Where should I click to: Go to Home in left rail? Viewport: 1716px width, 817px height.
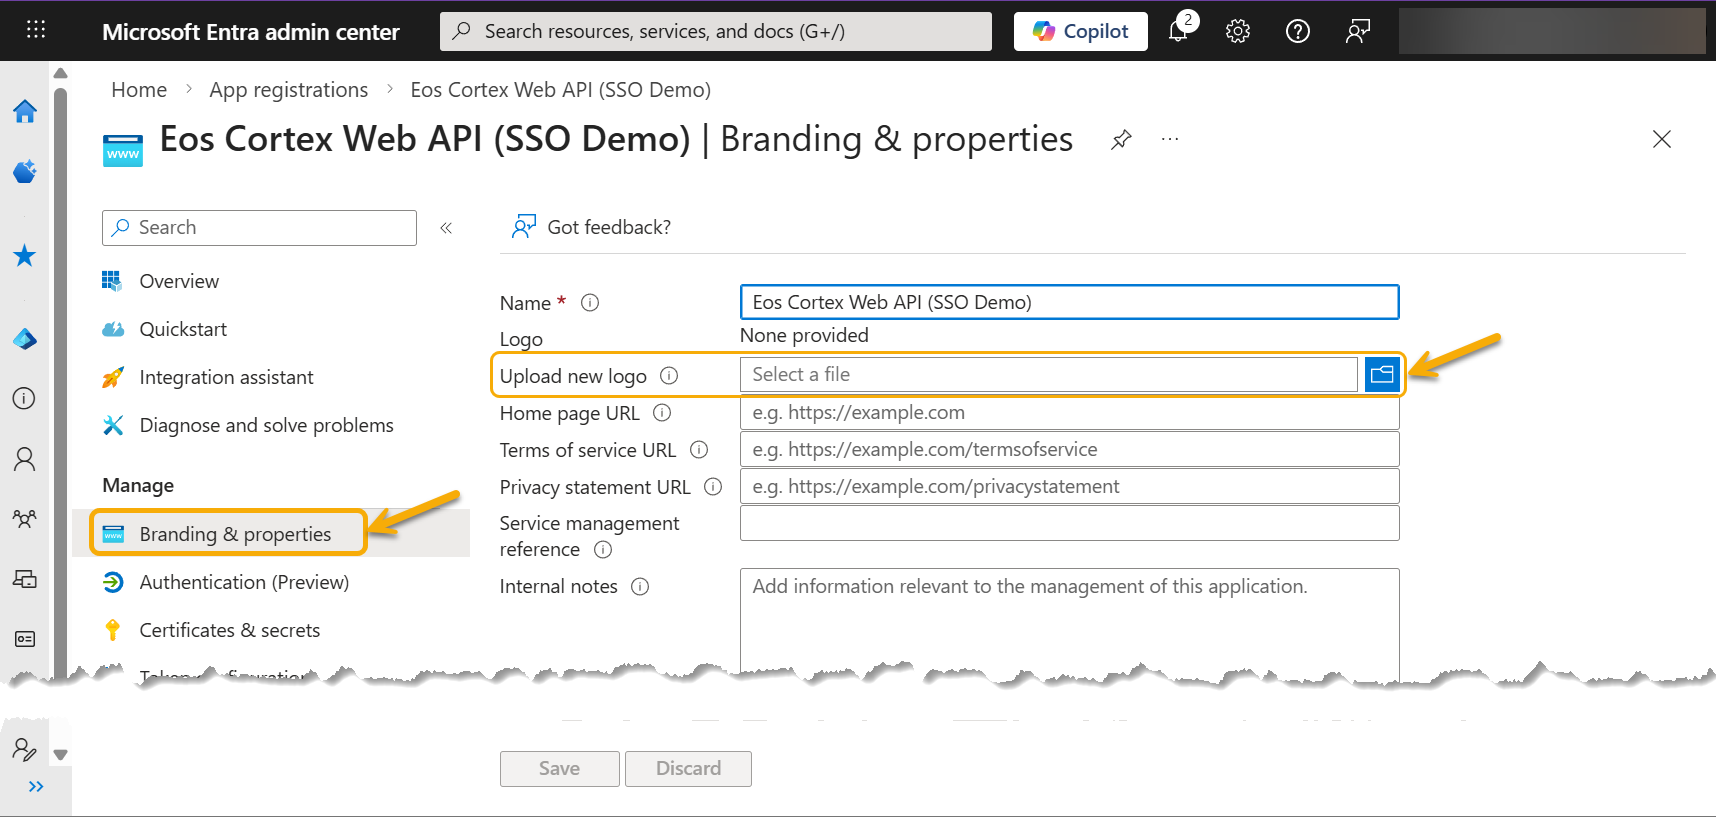pyautogui.click(x=25, y=111)
